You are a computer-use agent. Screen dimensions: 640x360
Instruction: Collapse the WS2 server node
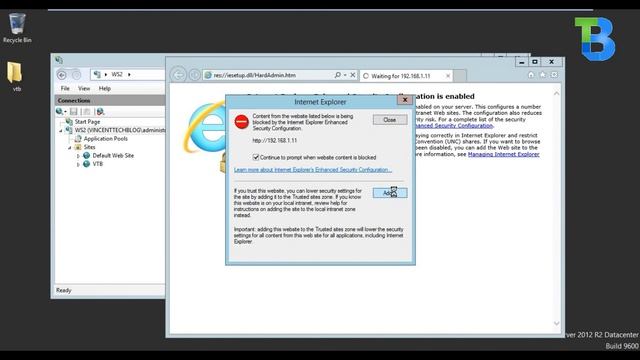(61, 131)
